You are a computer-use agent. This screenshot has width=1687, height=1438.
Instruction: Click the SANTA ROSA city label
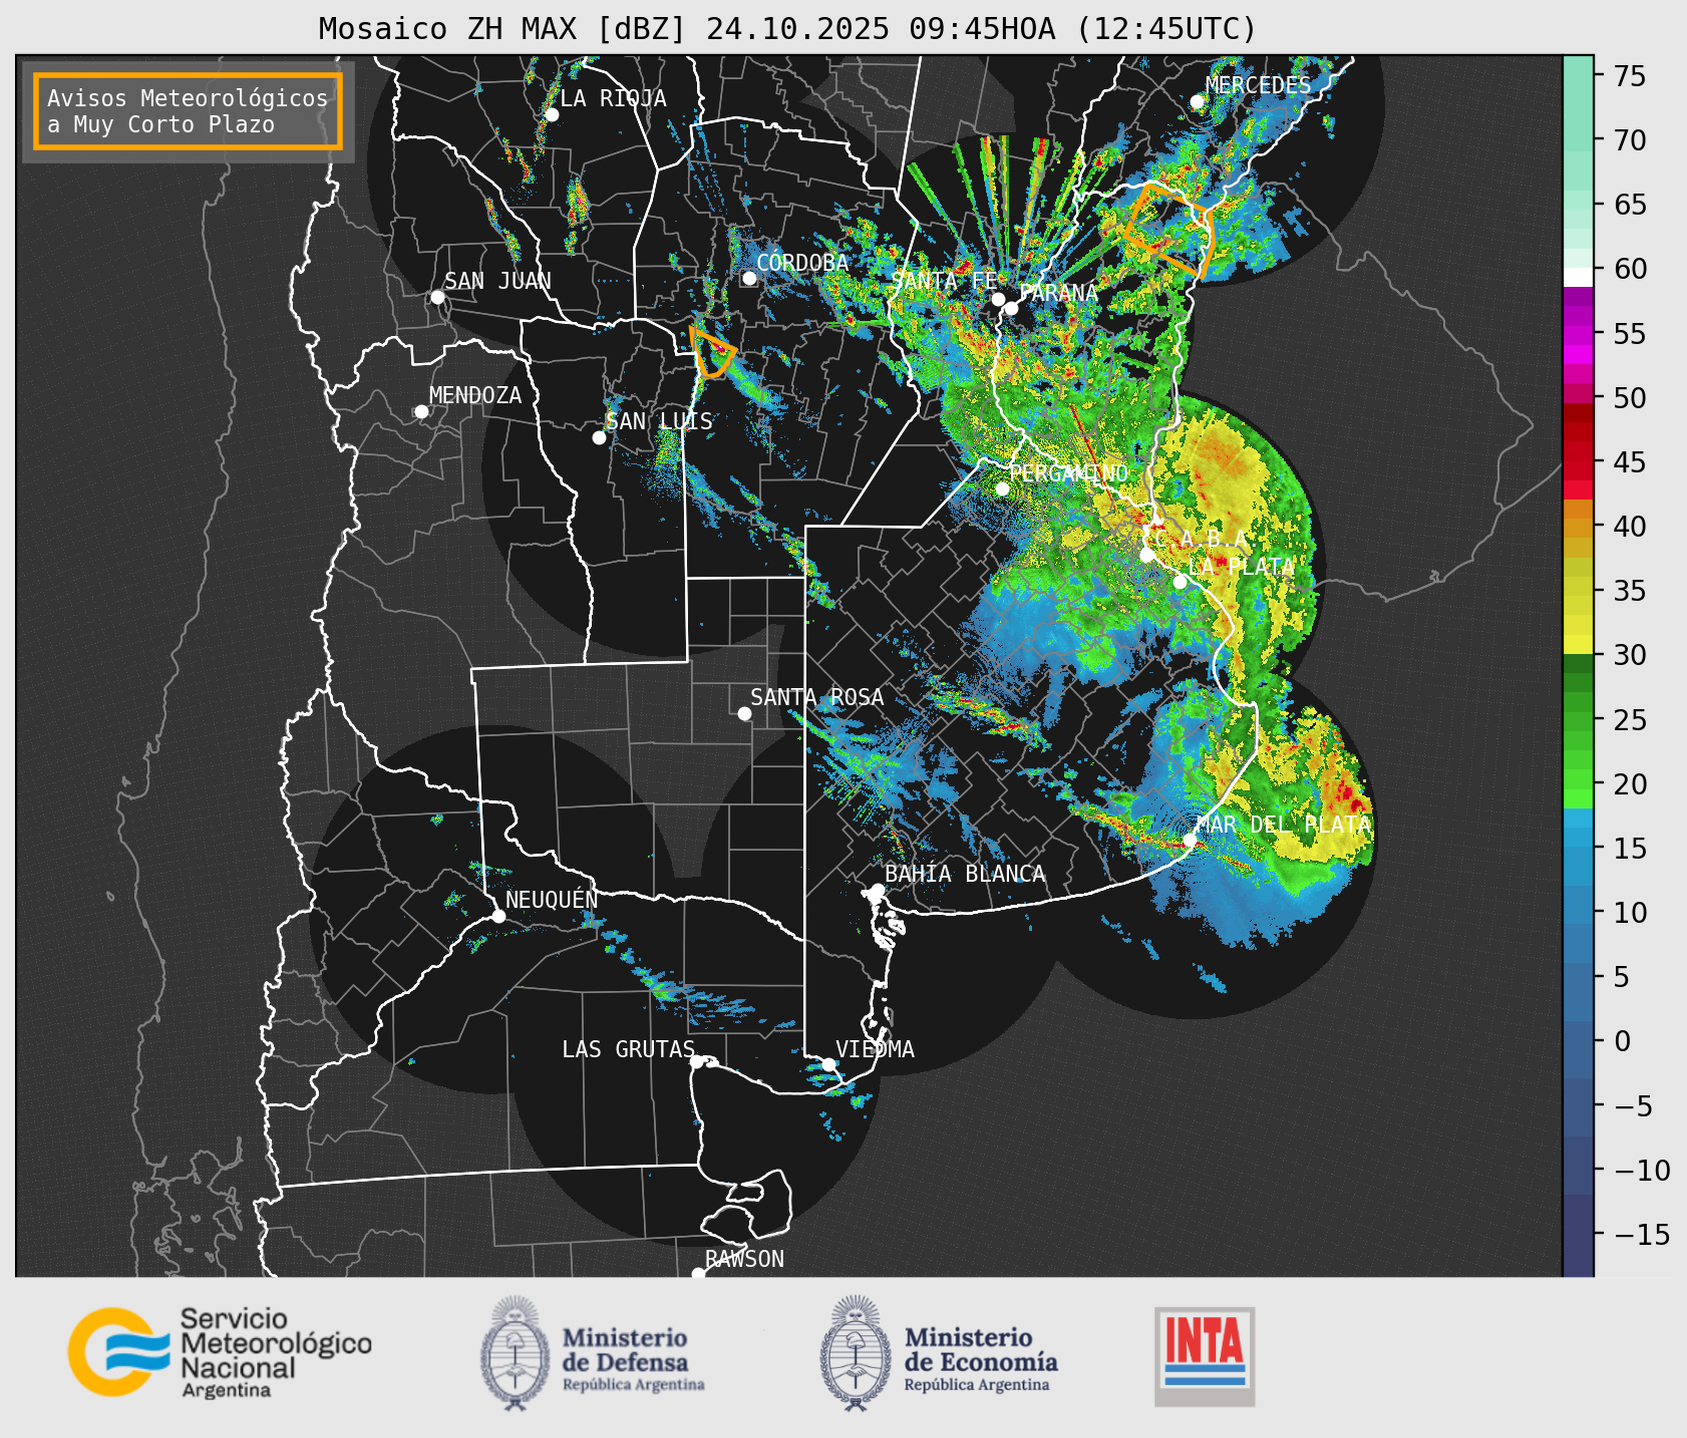click(x=817, y=697)
